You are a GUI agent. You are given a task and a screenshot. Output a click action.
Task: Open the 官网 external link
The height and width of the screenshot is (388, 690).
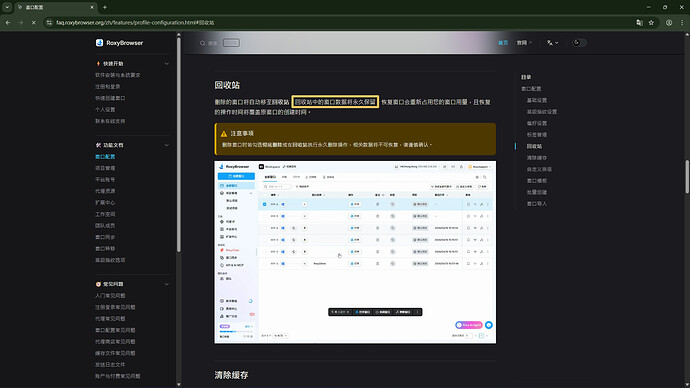pos(524,43)
